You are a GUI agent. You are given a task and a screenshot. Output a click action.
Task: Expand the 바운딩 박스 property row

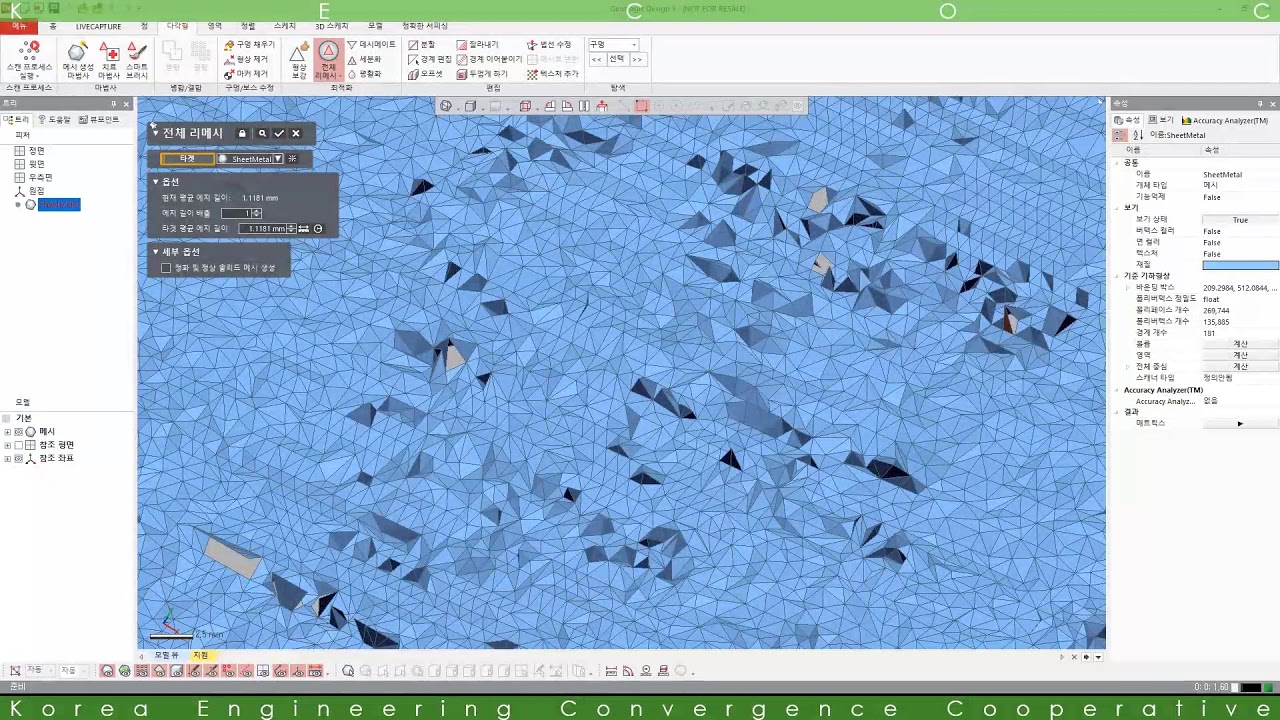(x=1128, y=288)
